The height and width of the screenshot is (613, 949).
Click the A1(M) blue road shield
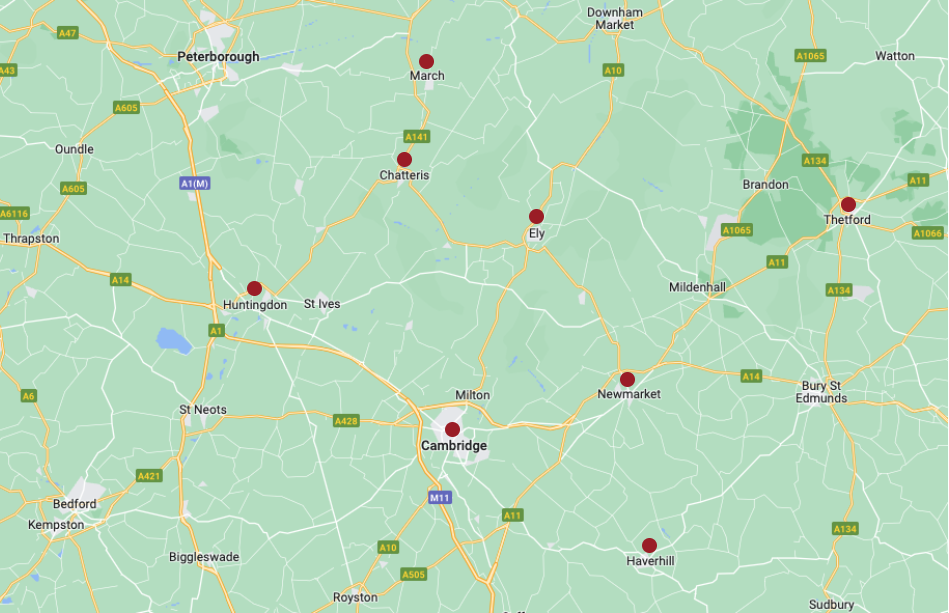[x=195, y=183]
